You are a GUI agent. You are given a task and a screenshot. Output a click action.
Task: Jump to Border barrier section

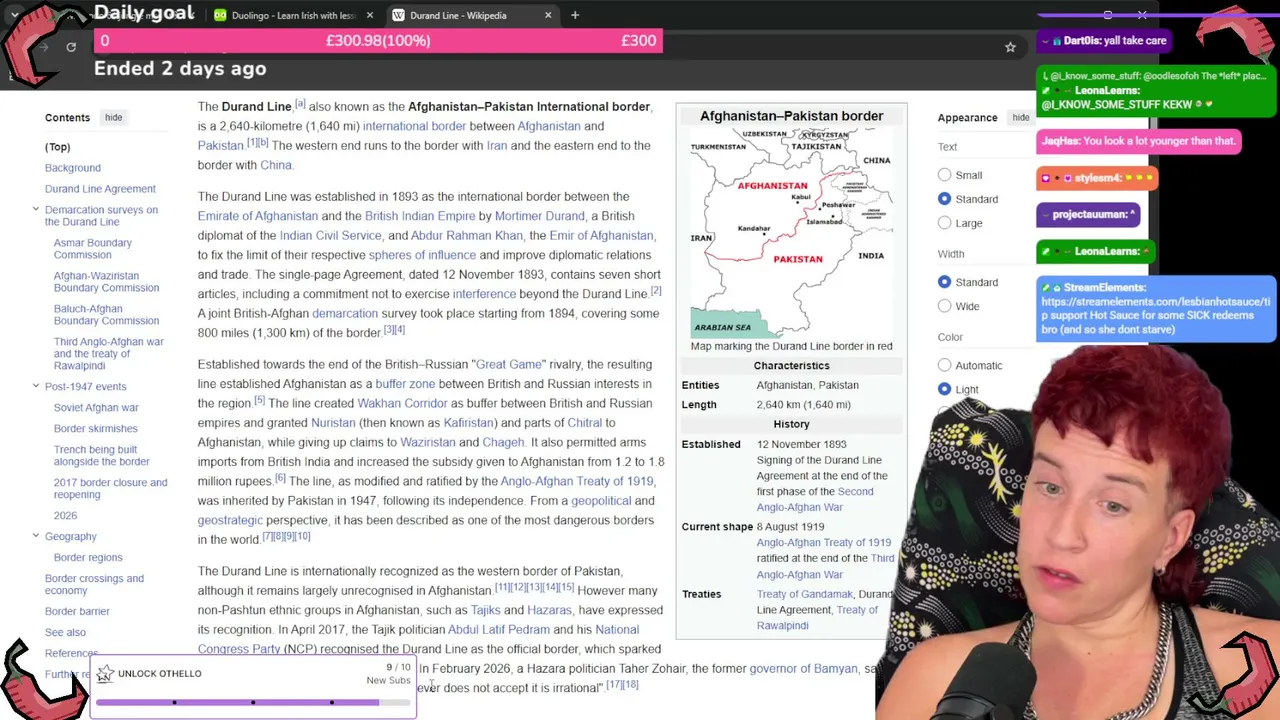point(77,612)
